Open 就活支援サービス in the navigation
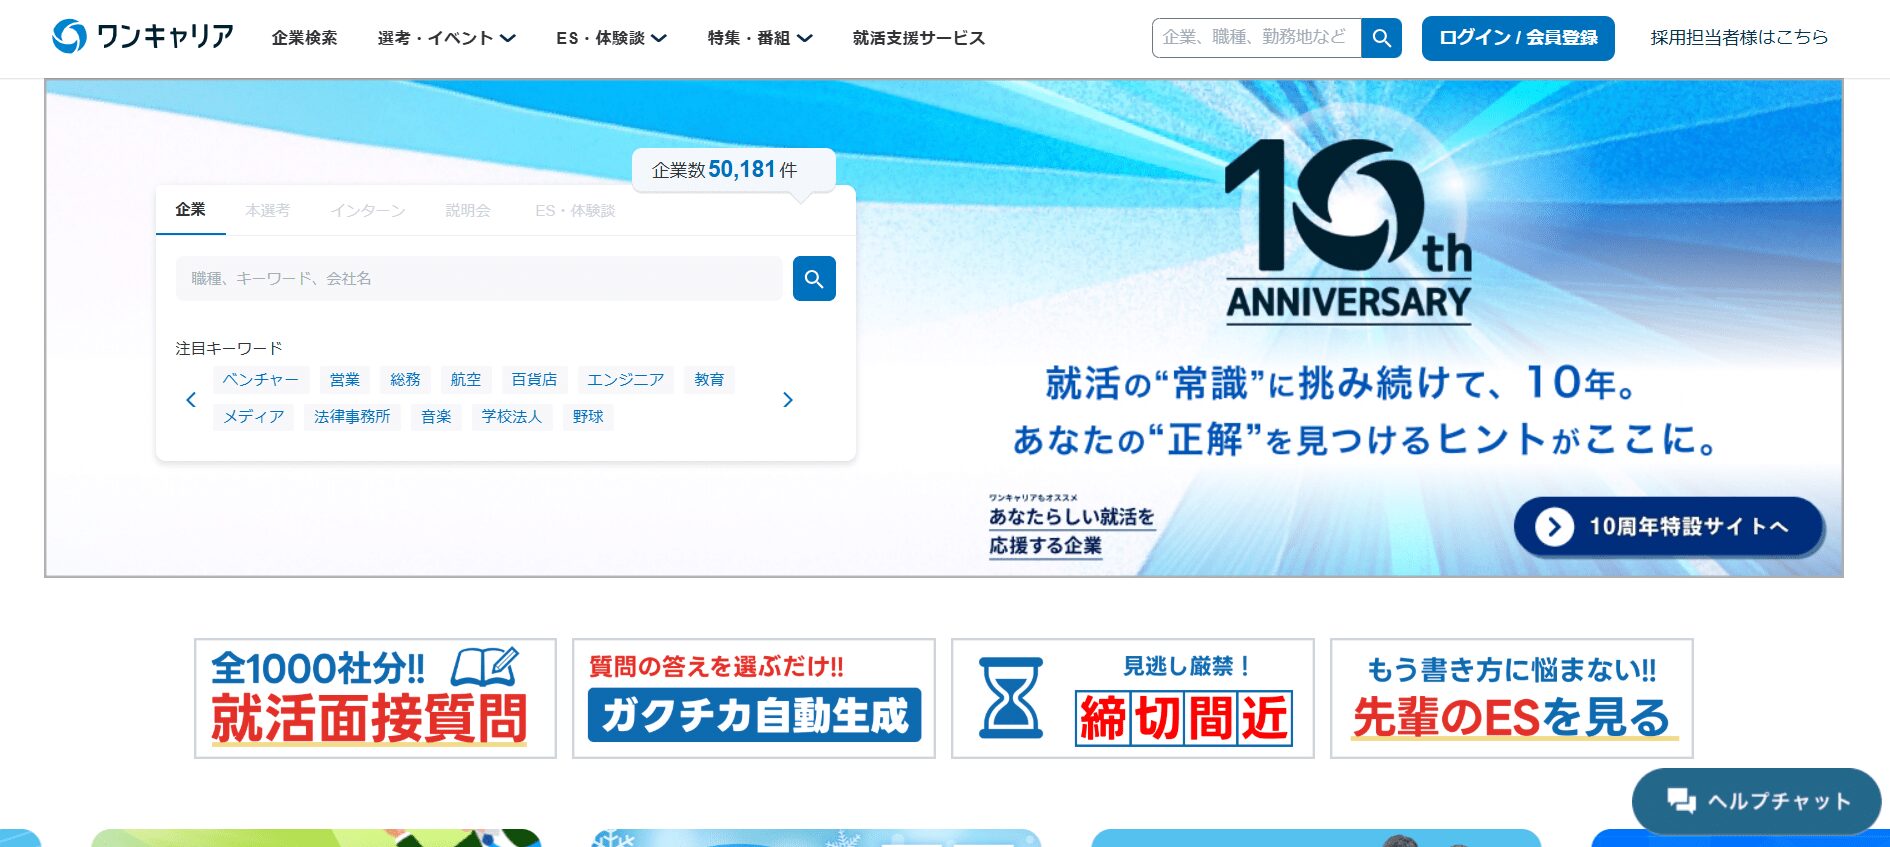Viewport: 1890px width, 847px height. point(919,38)
